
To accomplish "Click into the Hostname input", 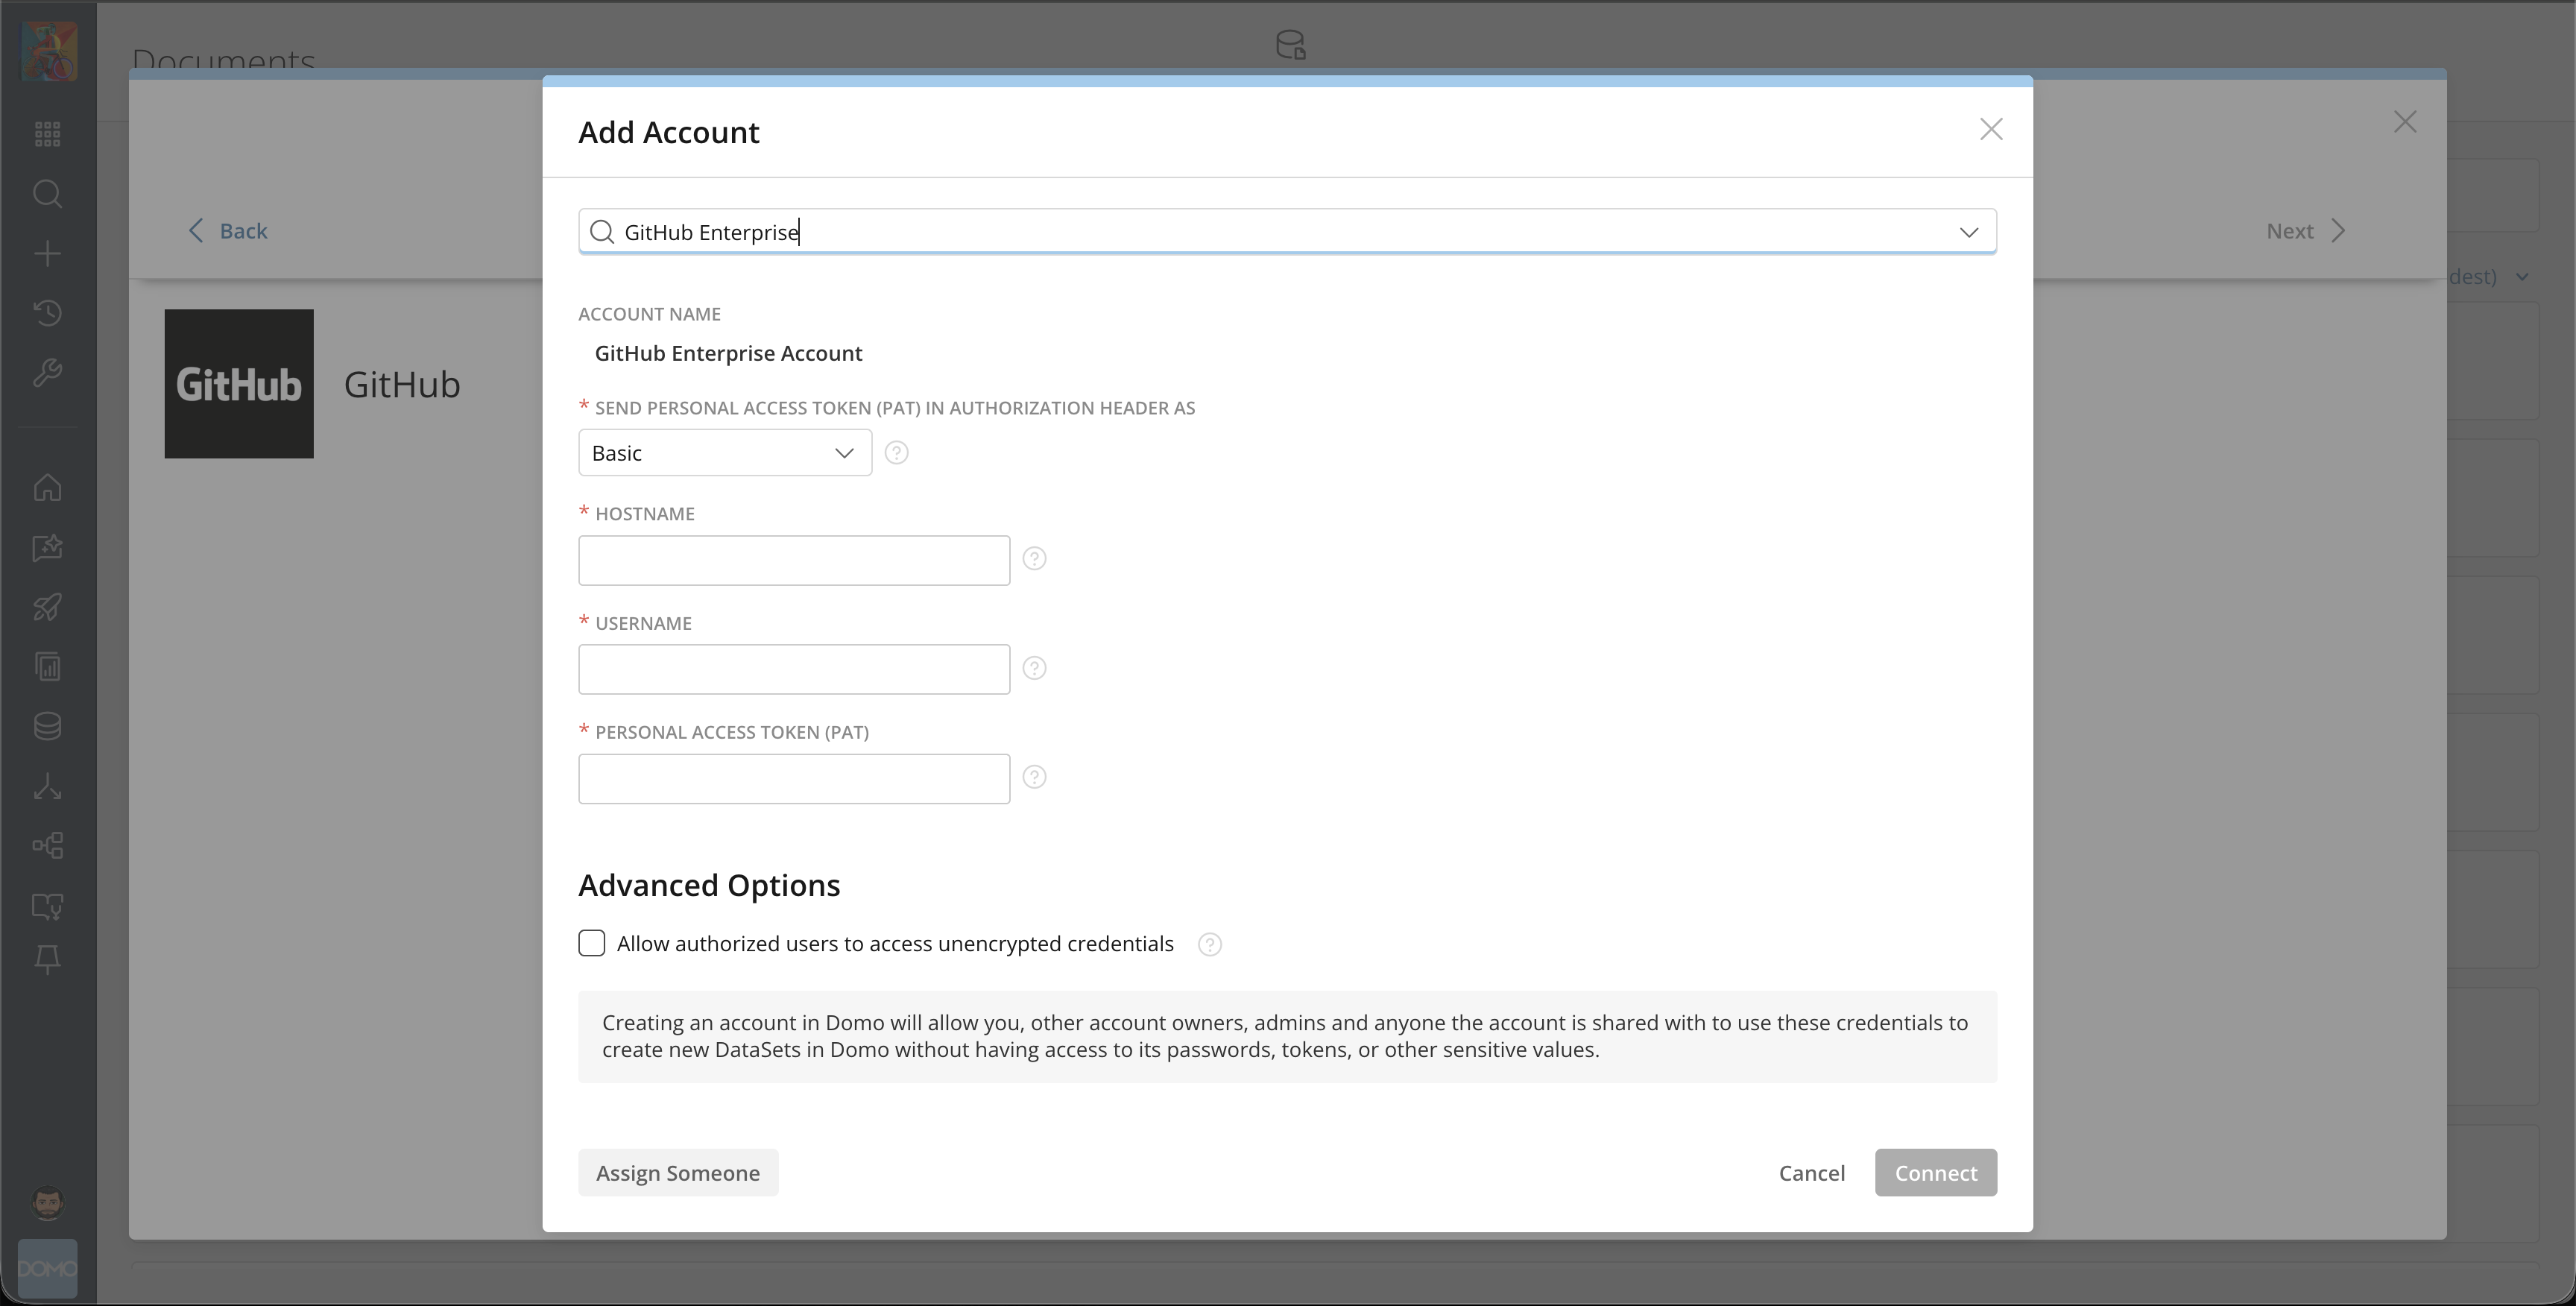I will 794,561.
